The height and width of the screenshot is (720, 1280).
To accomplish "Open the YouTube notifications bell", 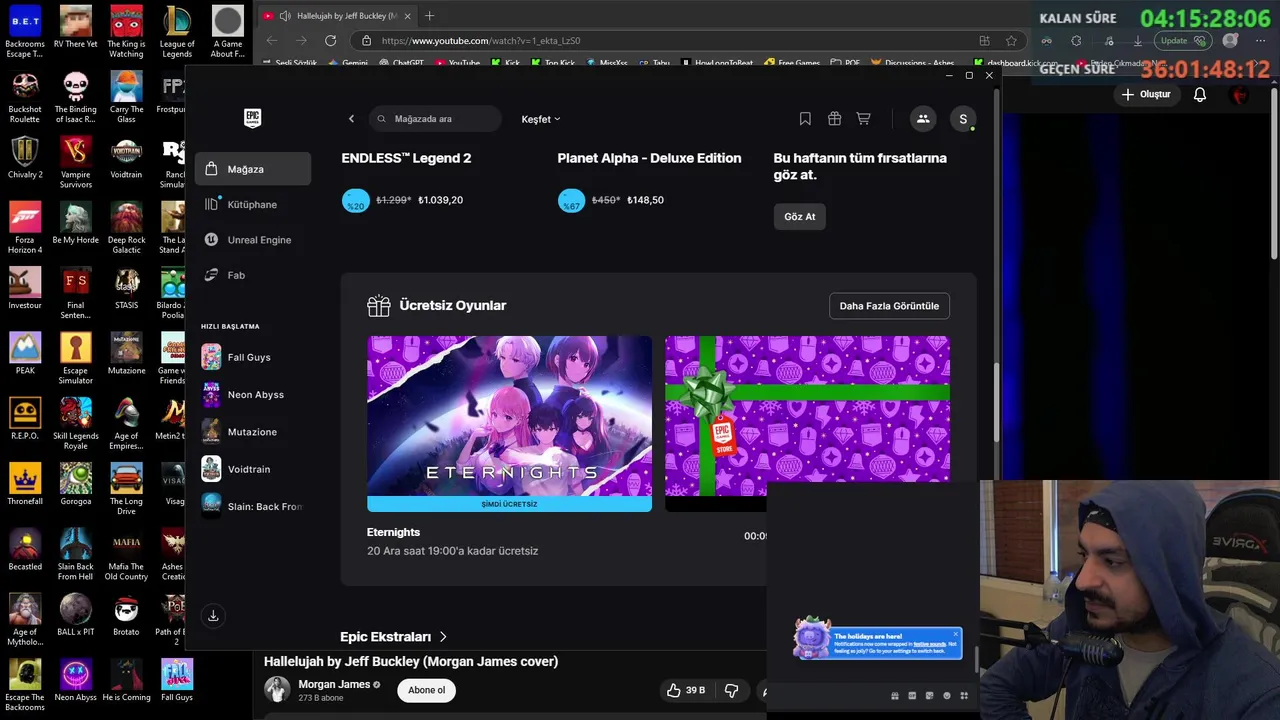I will point(1200,95).
